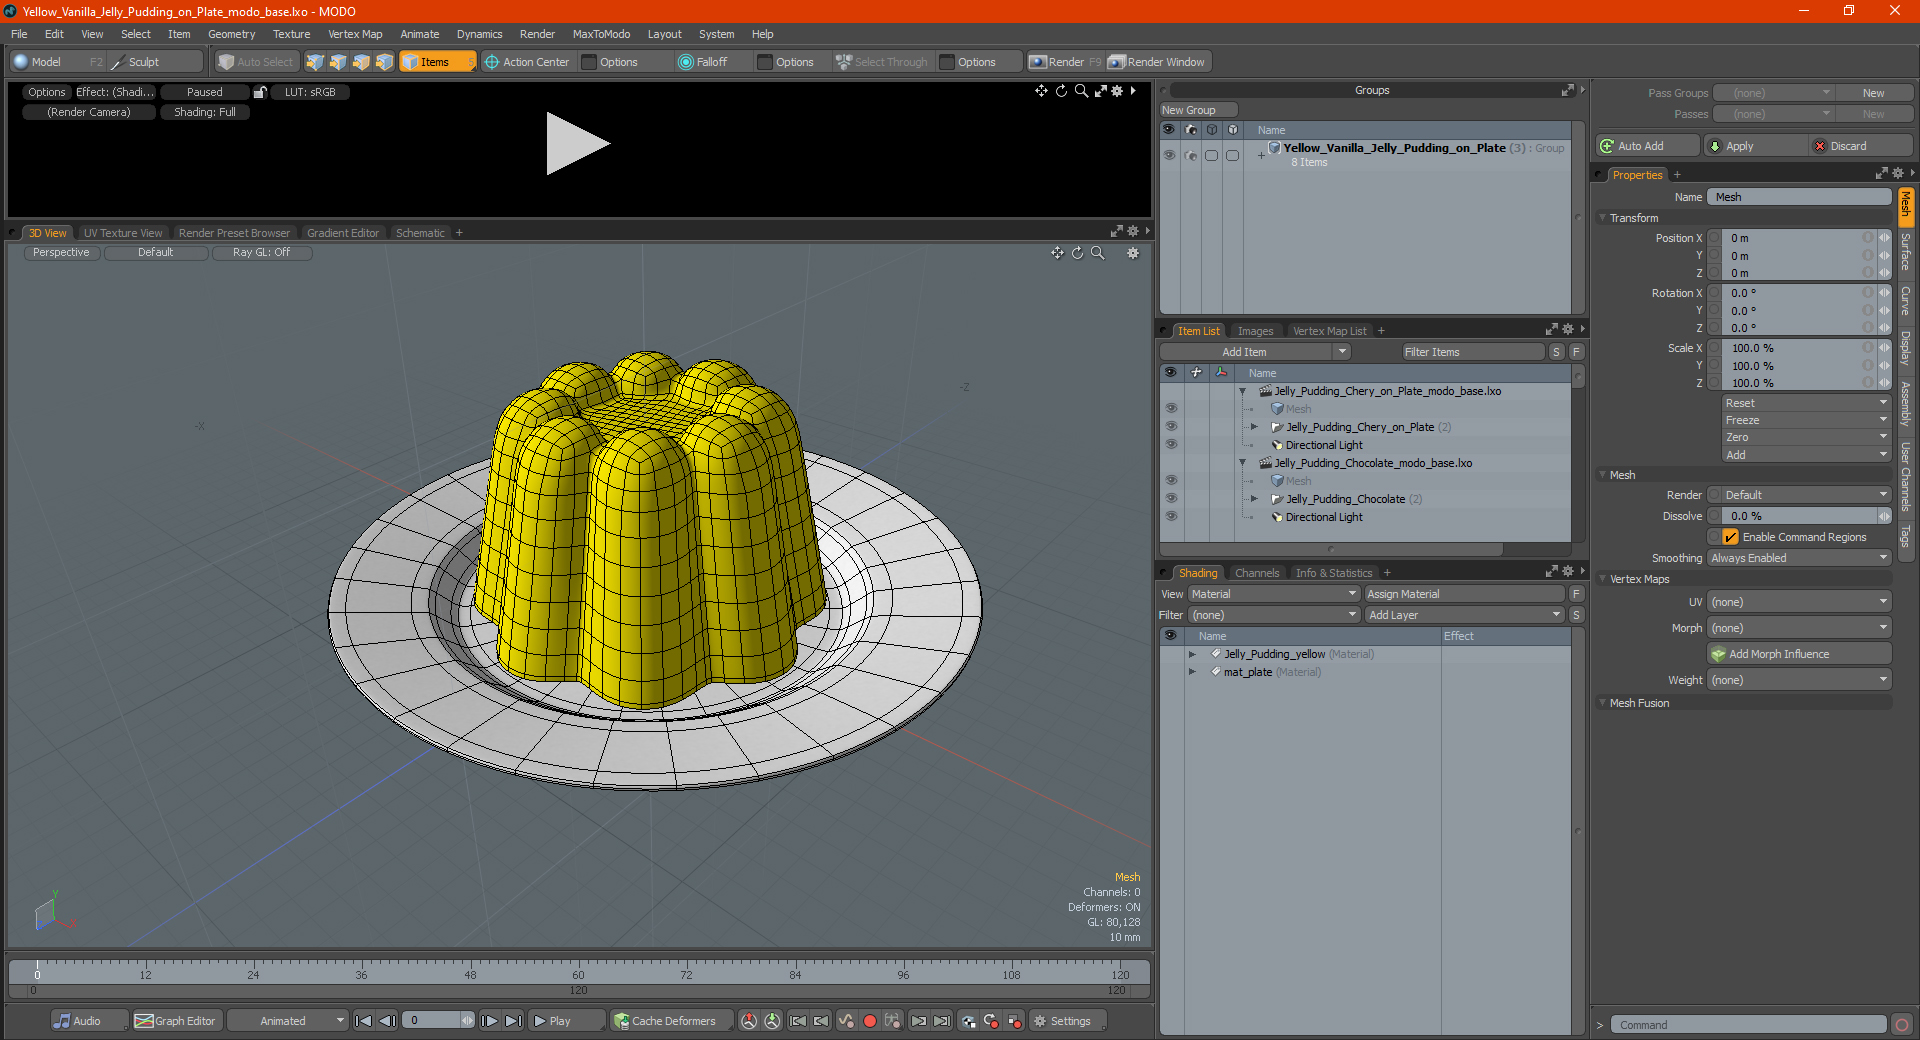Click the Action Center tool icon

coord(491,62)
